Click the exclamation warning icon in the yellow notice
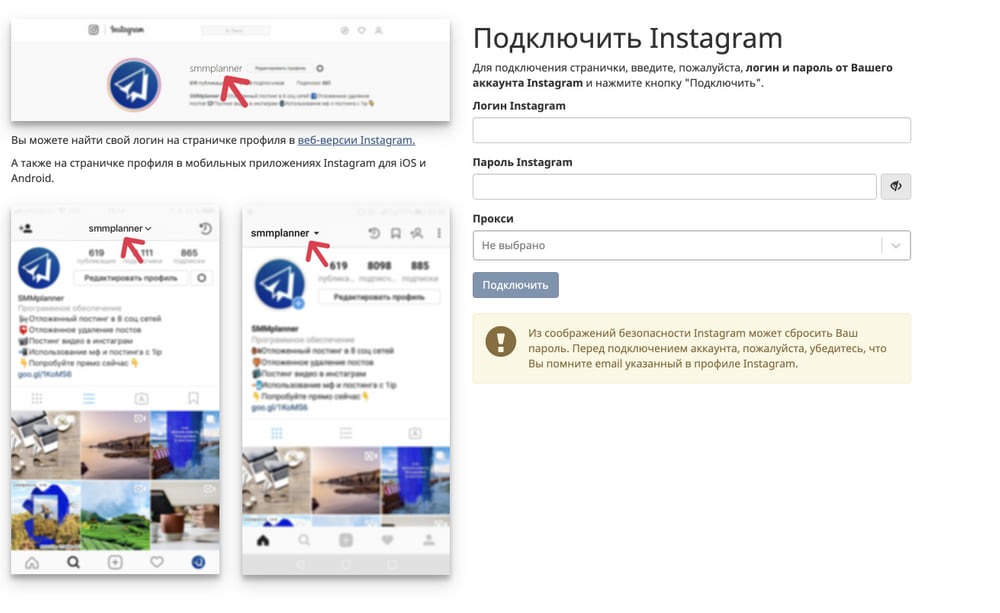 (x=501, y=341)
